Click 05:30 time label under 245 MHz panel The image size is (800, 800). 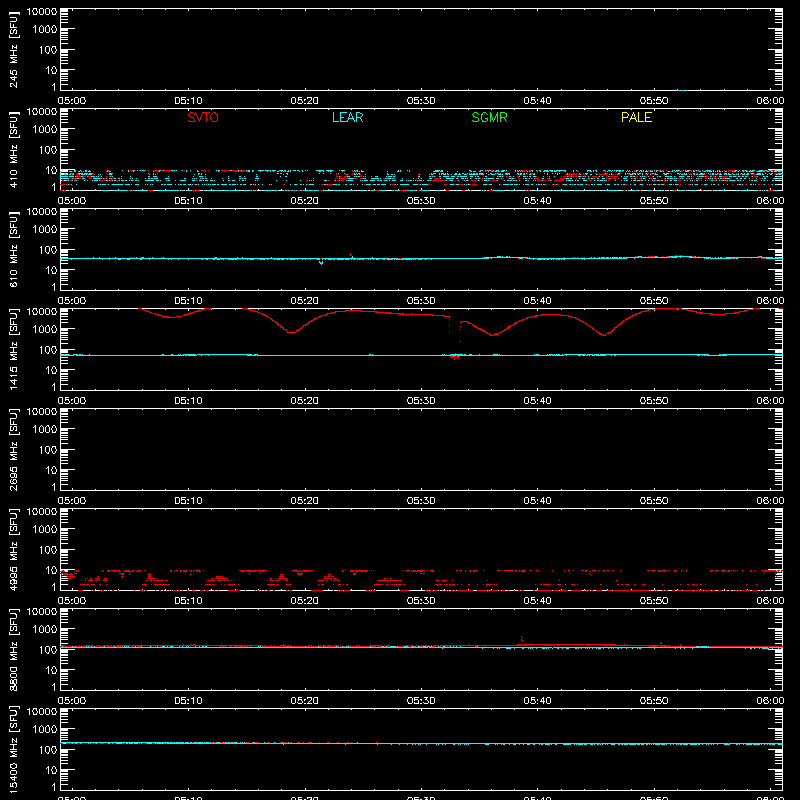coord(421,101)
